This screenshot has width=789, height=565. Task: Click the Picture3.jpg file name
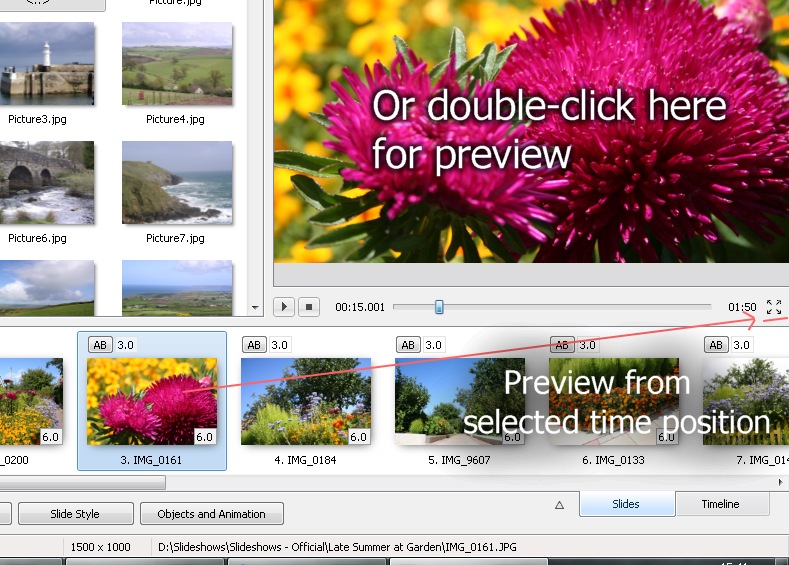(37, 119)
